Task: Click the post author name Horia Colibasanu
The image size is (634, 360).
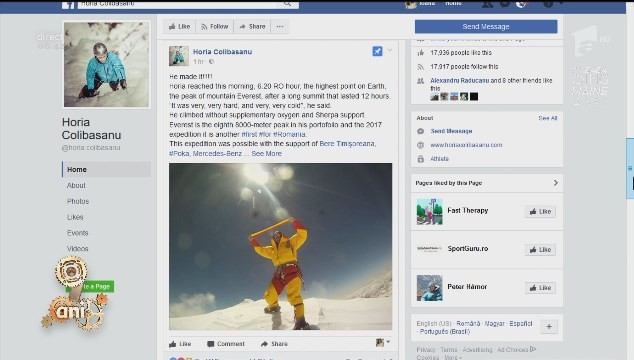Action: pyautogui.click(x=222, y=52)
